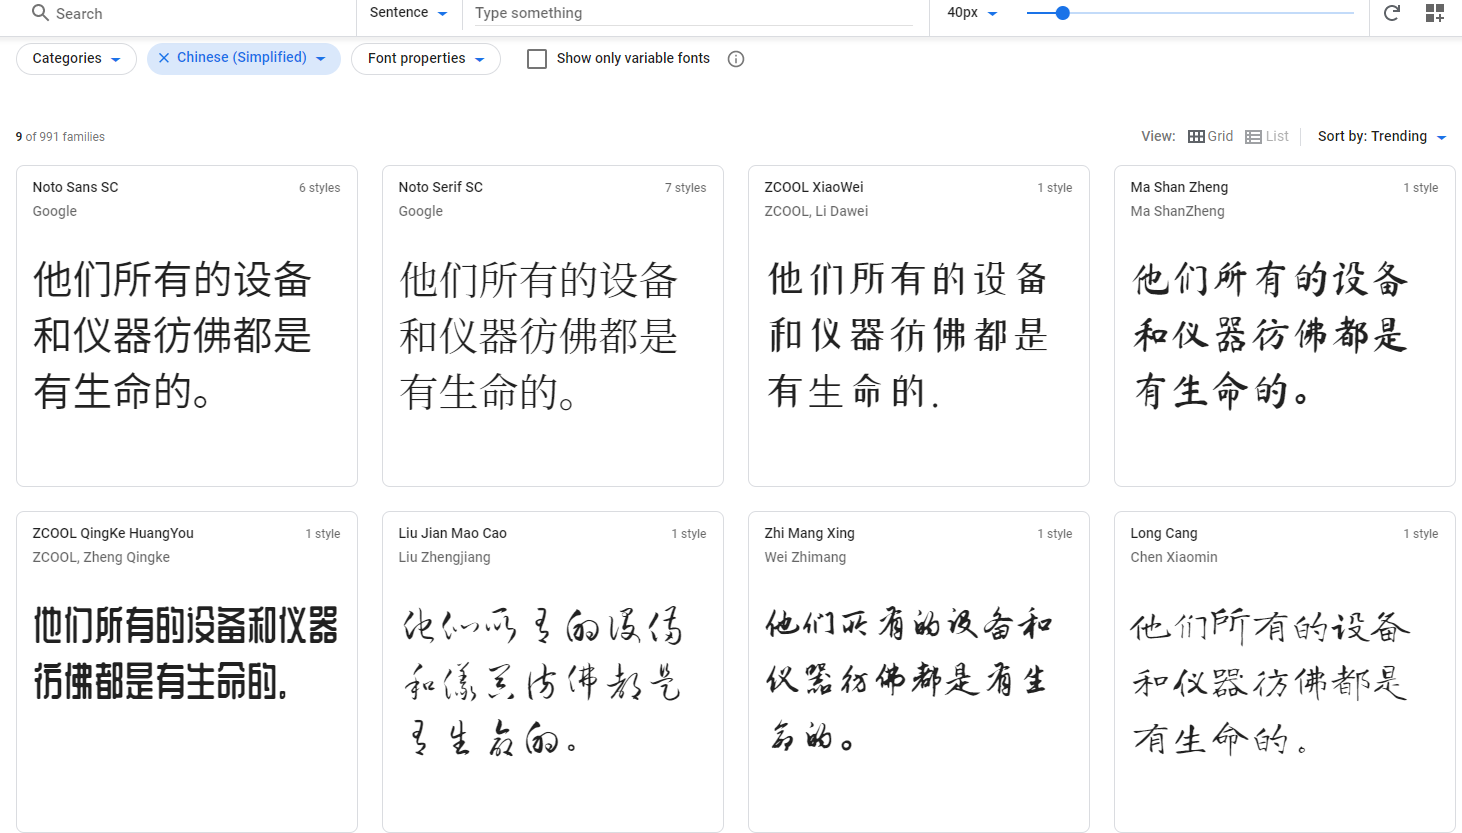
Task: Click ZCOOL XiaoWei sample text preview
Action: pos(907,336)
